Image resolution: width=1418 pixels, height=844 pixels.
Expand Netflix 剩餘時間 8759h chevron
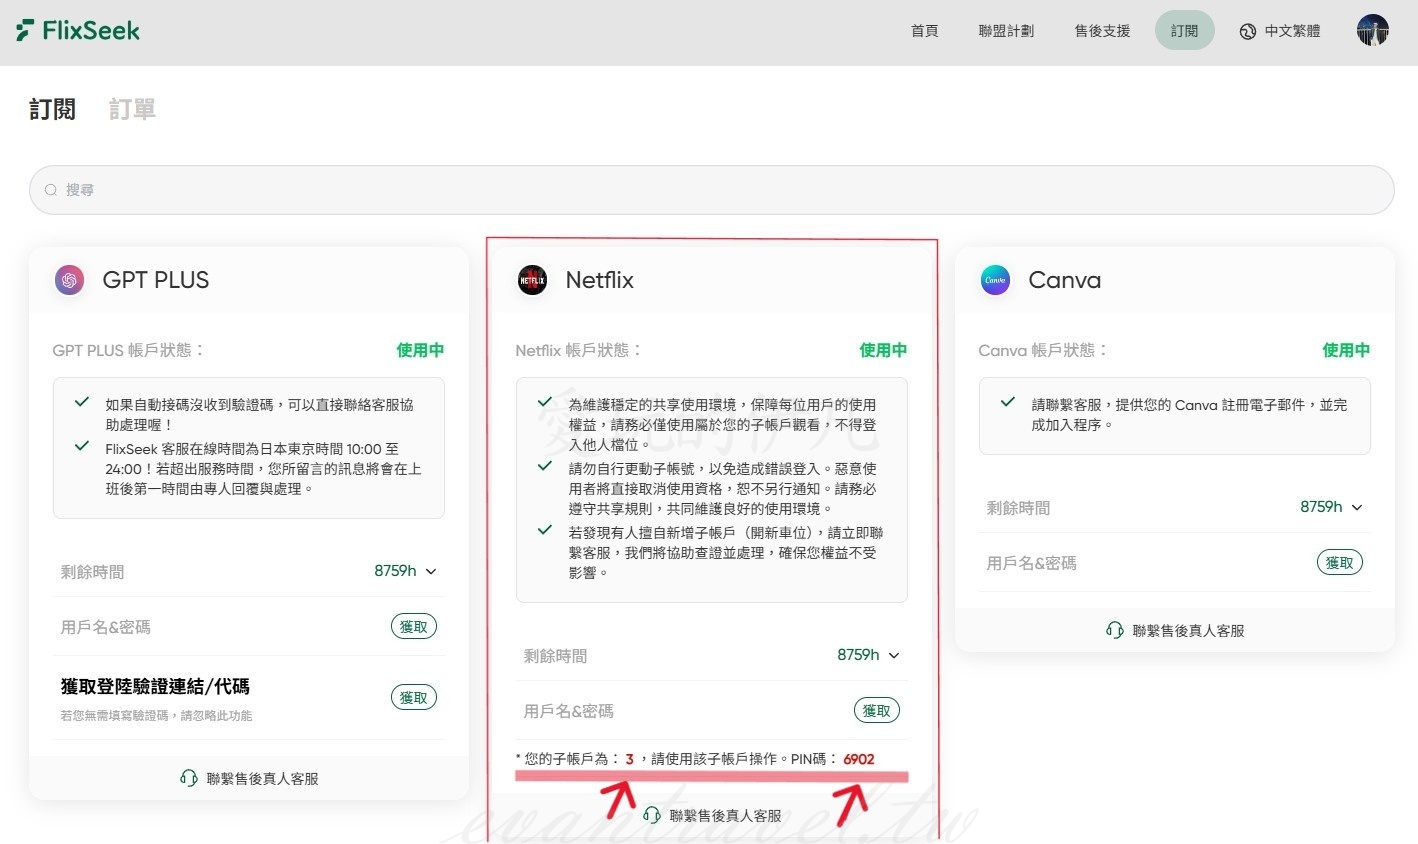tap(894, 655)
